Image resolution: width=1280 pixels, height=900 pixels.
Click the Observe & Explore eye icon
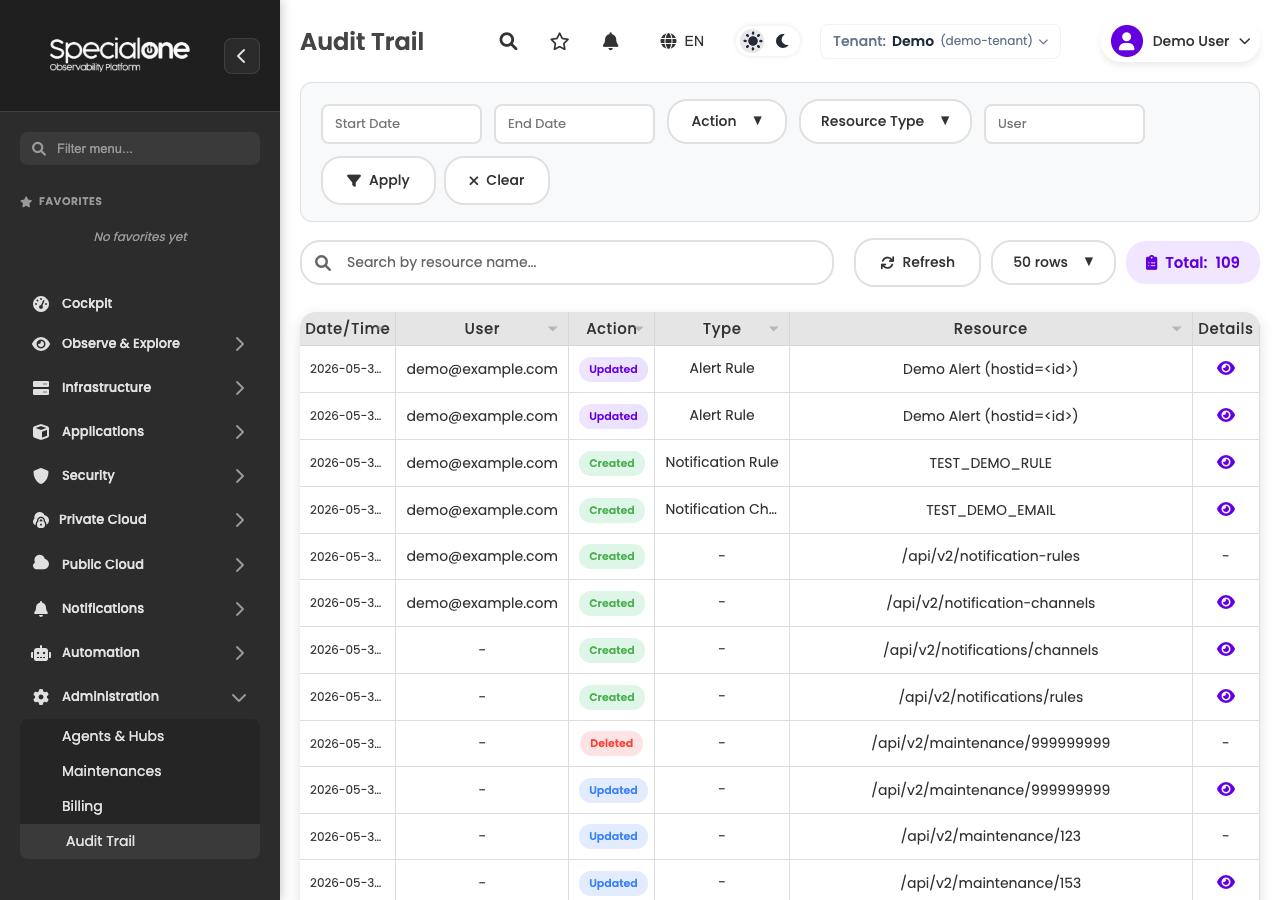point(41,343)
